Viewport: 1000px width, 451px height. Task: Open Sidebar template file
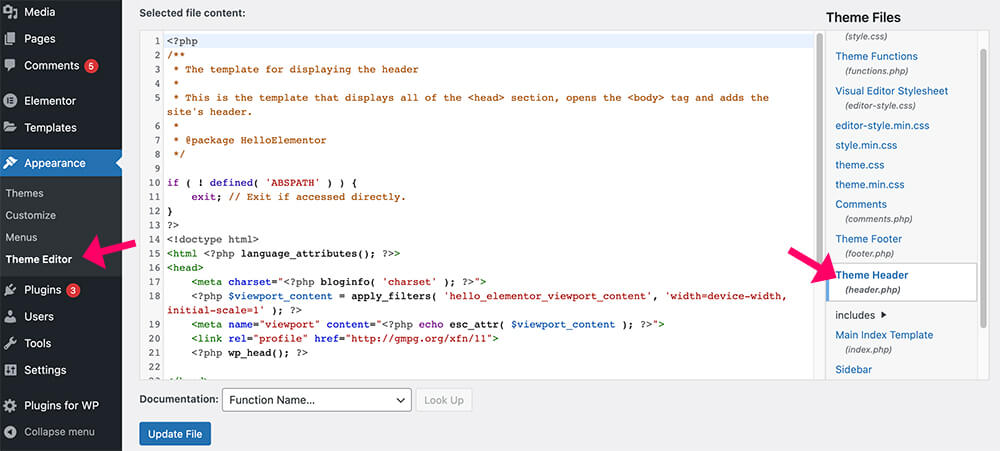pos(853,369)
